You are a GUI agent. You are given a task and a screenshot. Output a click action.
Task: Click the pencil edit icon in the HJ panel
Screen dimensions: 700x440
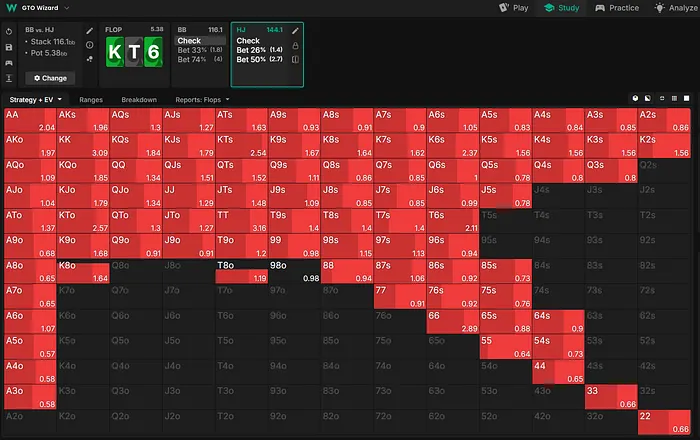294,31
